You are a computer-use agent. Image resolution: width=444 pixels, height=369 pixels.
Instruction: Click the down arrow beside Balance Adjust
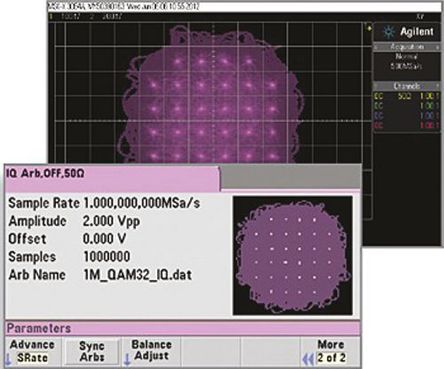point(127,360)
